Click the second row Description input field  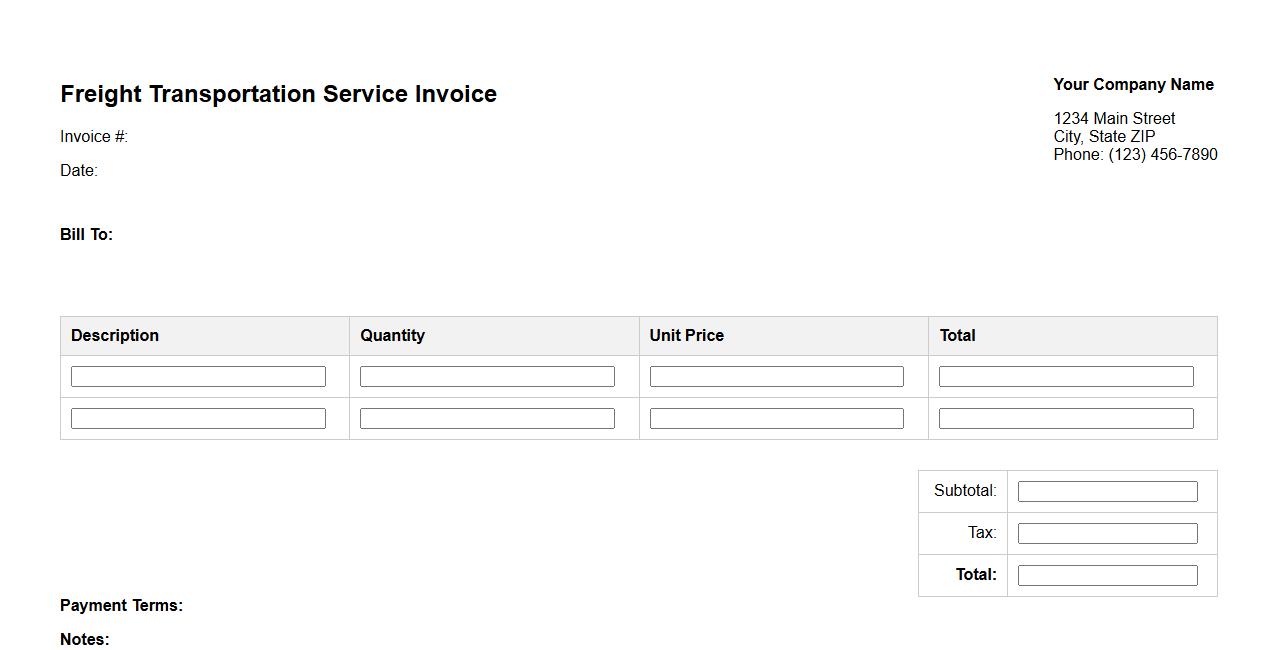coord(198,419)
